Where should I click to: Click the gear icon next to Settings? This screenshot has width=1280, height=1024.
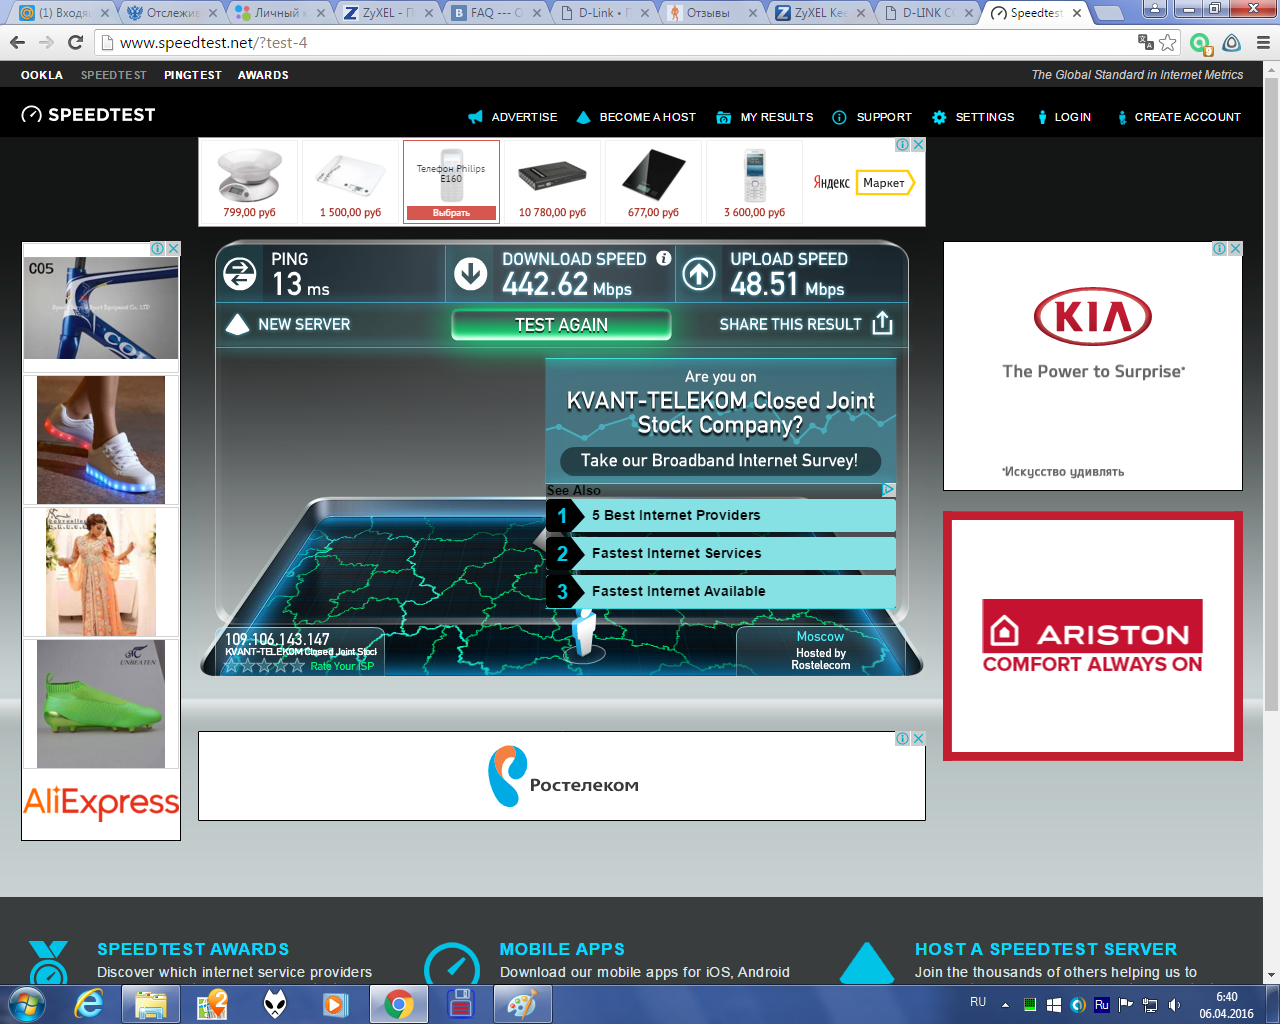(939, 117)
